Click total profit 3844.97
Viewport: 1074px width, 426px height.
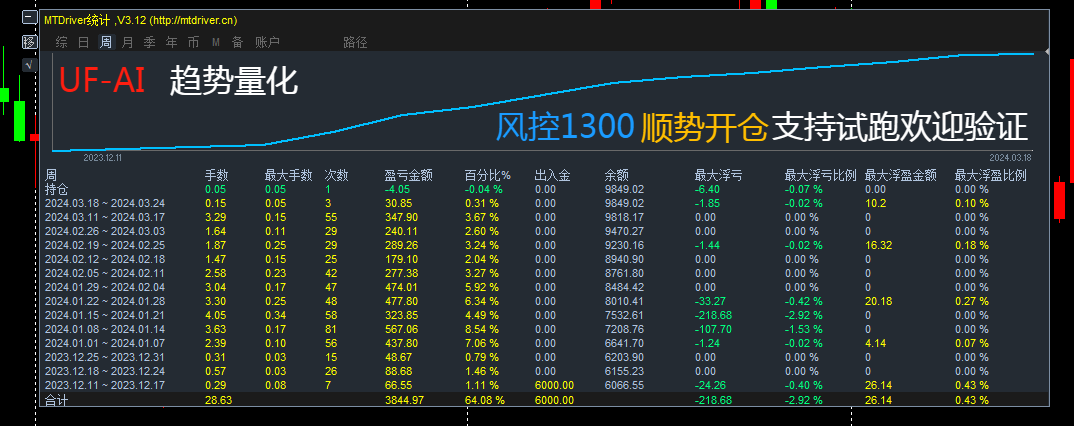point(405,400)
